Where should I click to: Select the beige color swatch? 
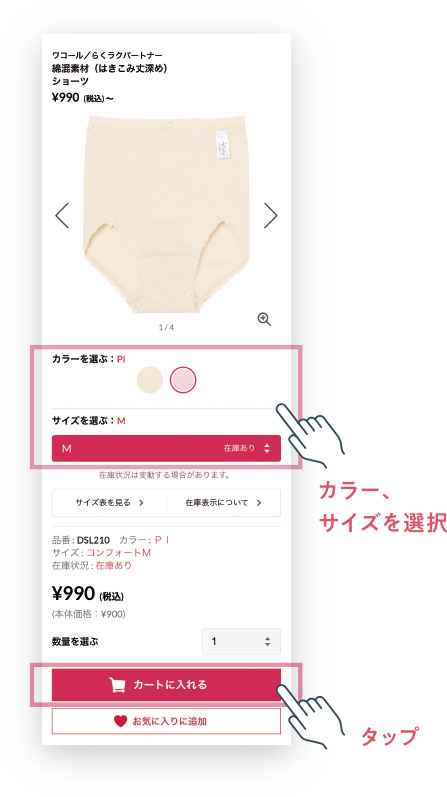tap(150, 380)
